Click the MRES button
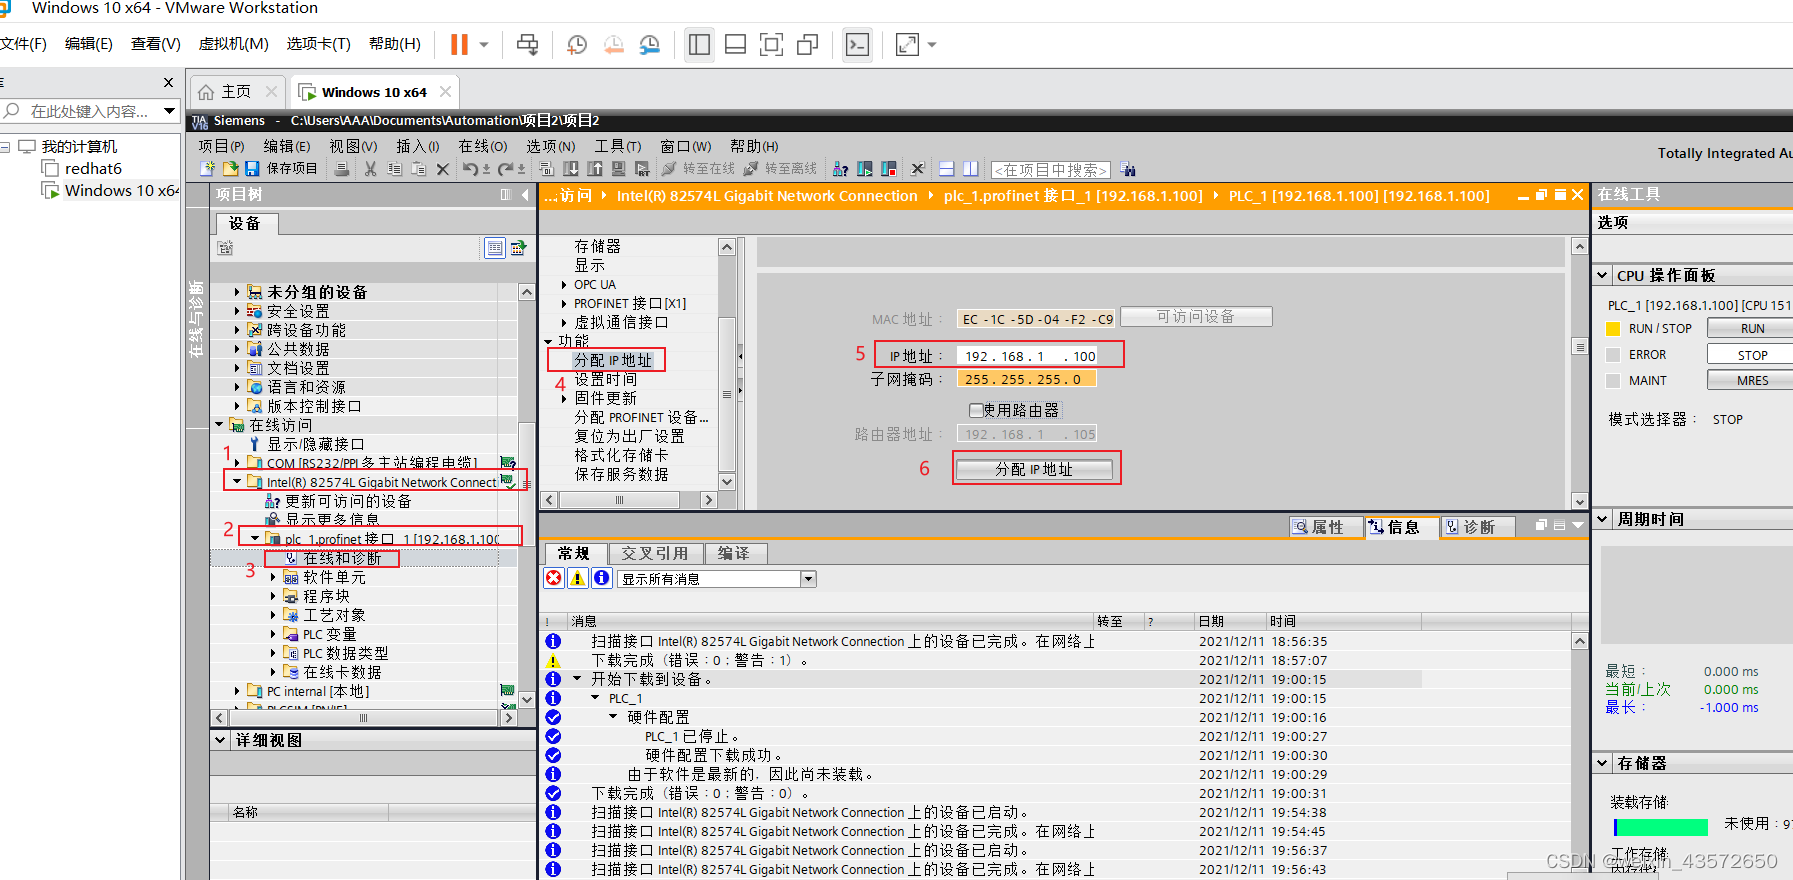 (1752, 381)
